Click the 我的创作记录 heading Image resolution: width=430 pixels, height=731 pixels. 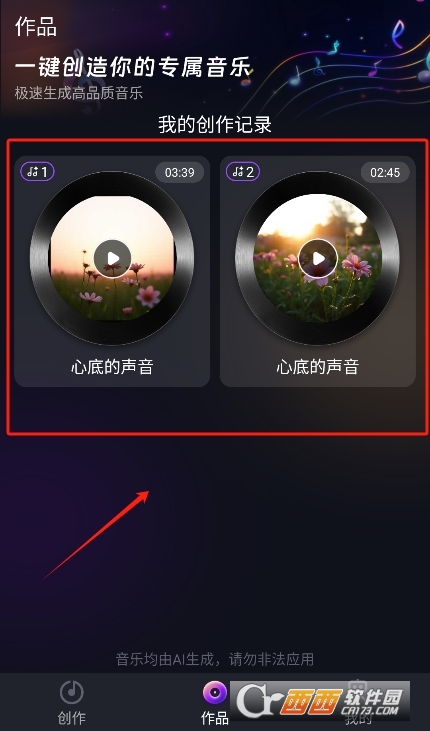click(x=215, y=125)
